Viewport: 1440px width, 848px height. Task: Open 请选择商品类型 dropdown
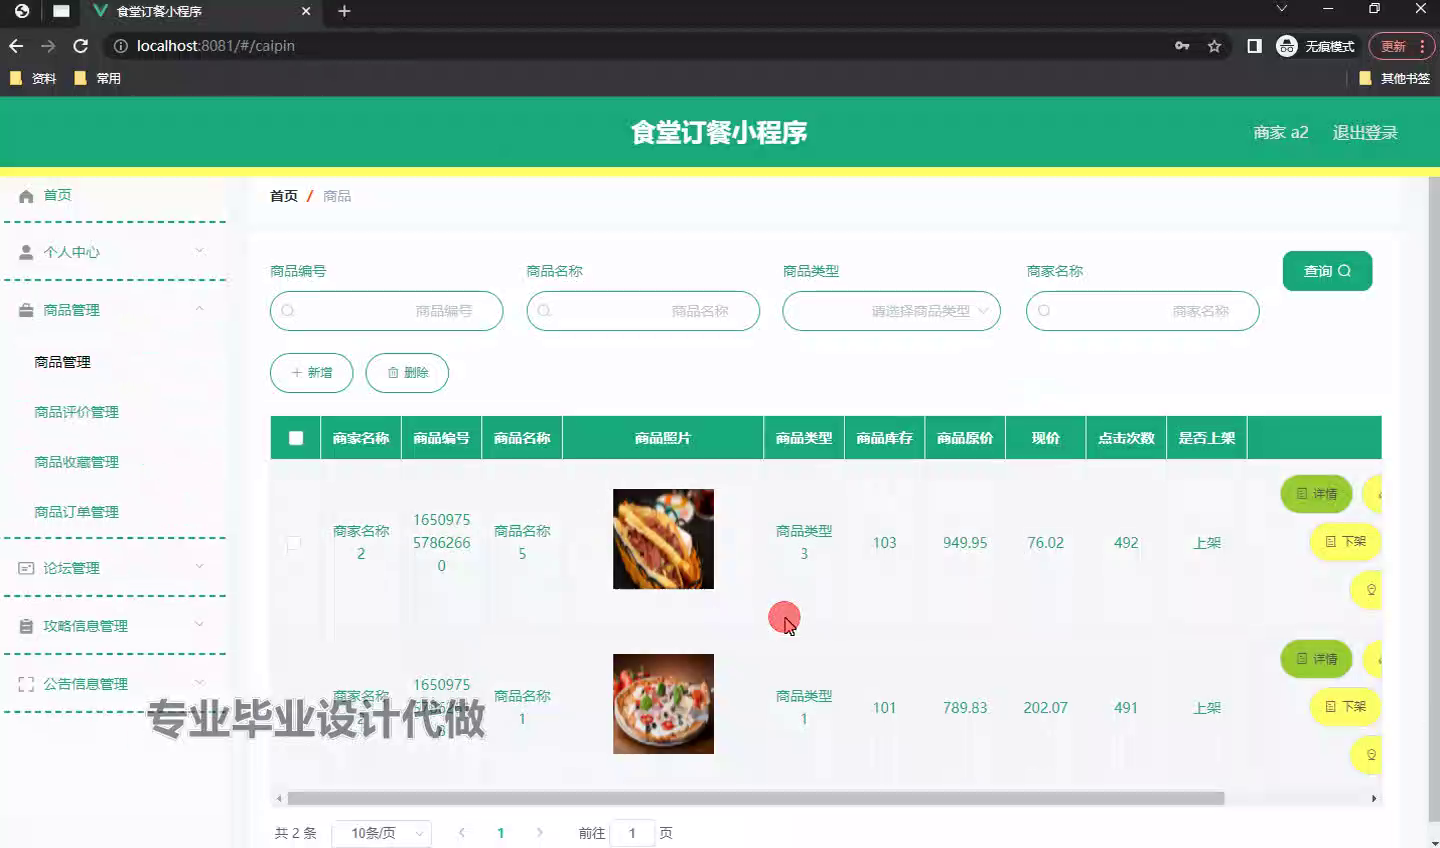click(891, 311)
